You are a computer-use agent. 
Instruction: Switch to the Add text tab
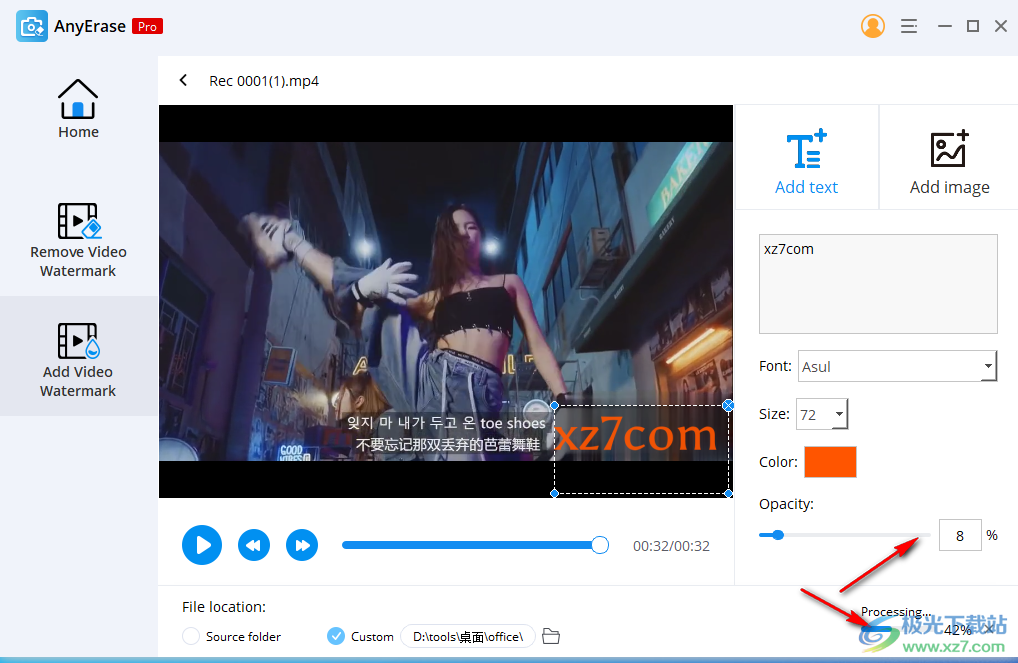[x=806, y=160]
